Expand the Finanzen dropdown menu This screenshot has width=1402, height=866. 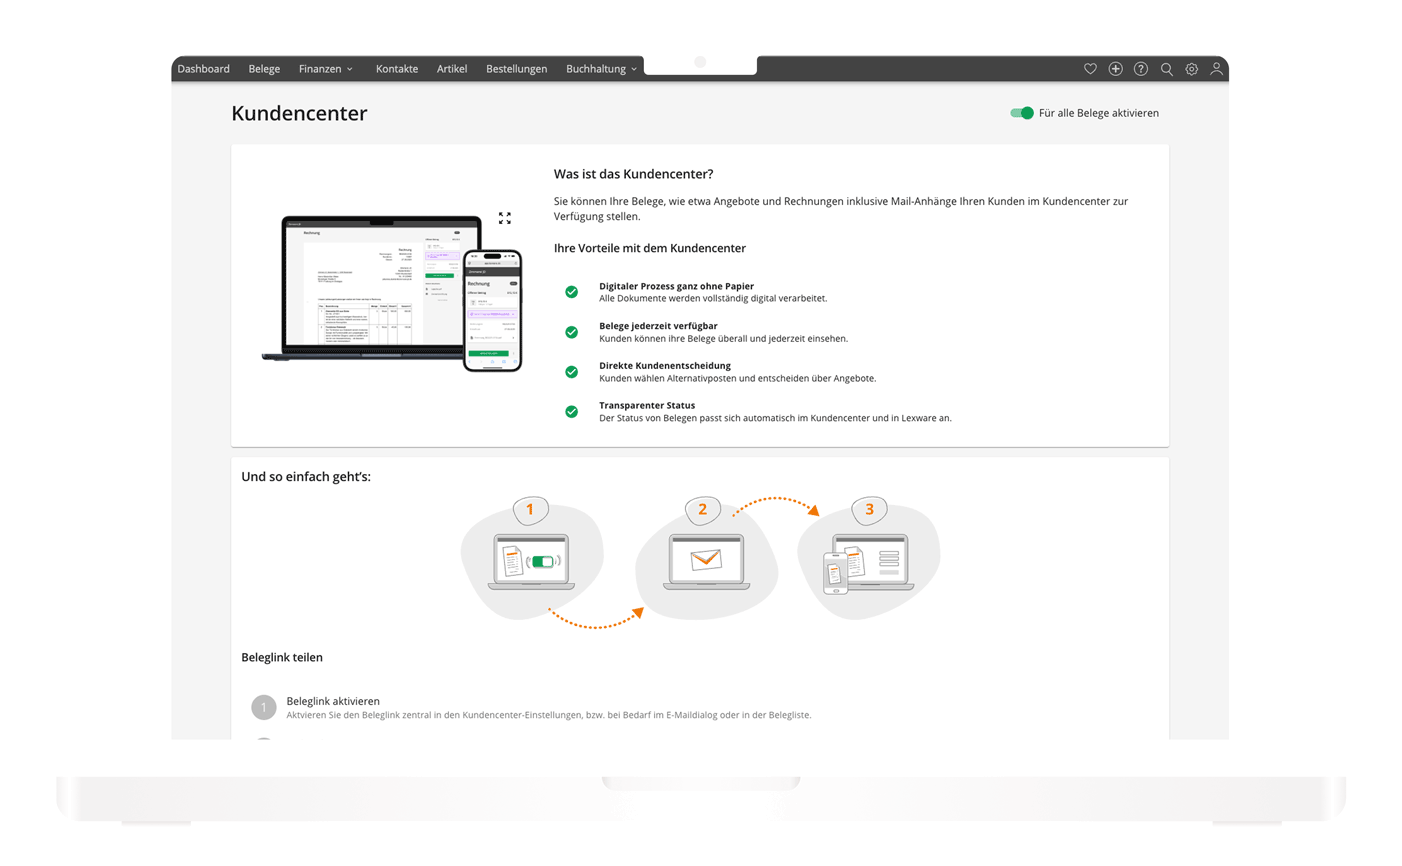pos(326,69)
